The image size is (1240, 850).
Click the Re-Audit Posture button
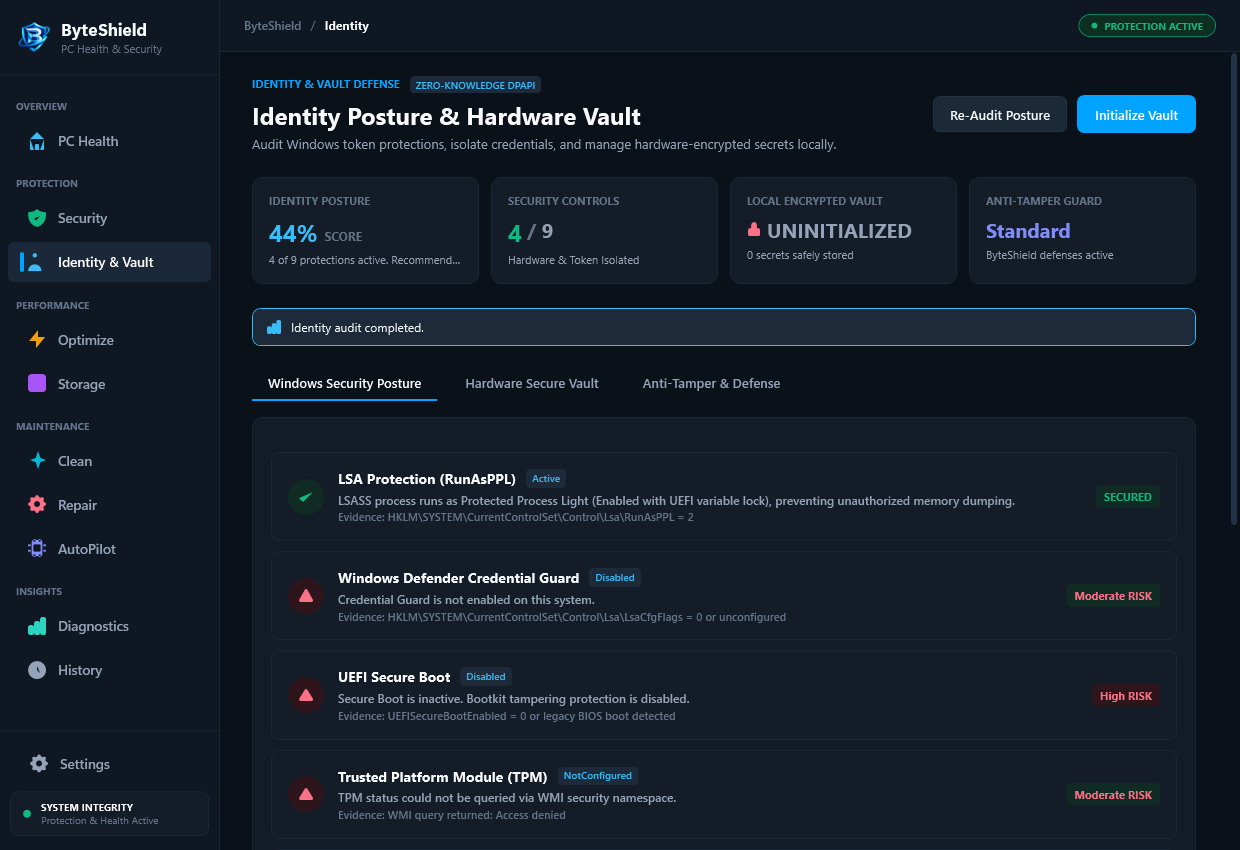pyautogui.click(x=1000, y=115)
